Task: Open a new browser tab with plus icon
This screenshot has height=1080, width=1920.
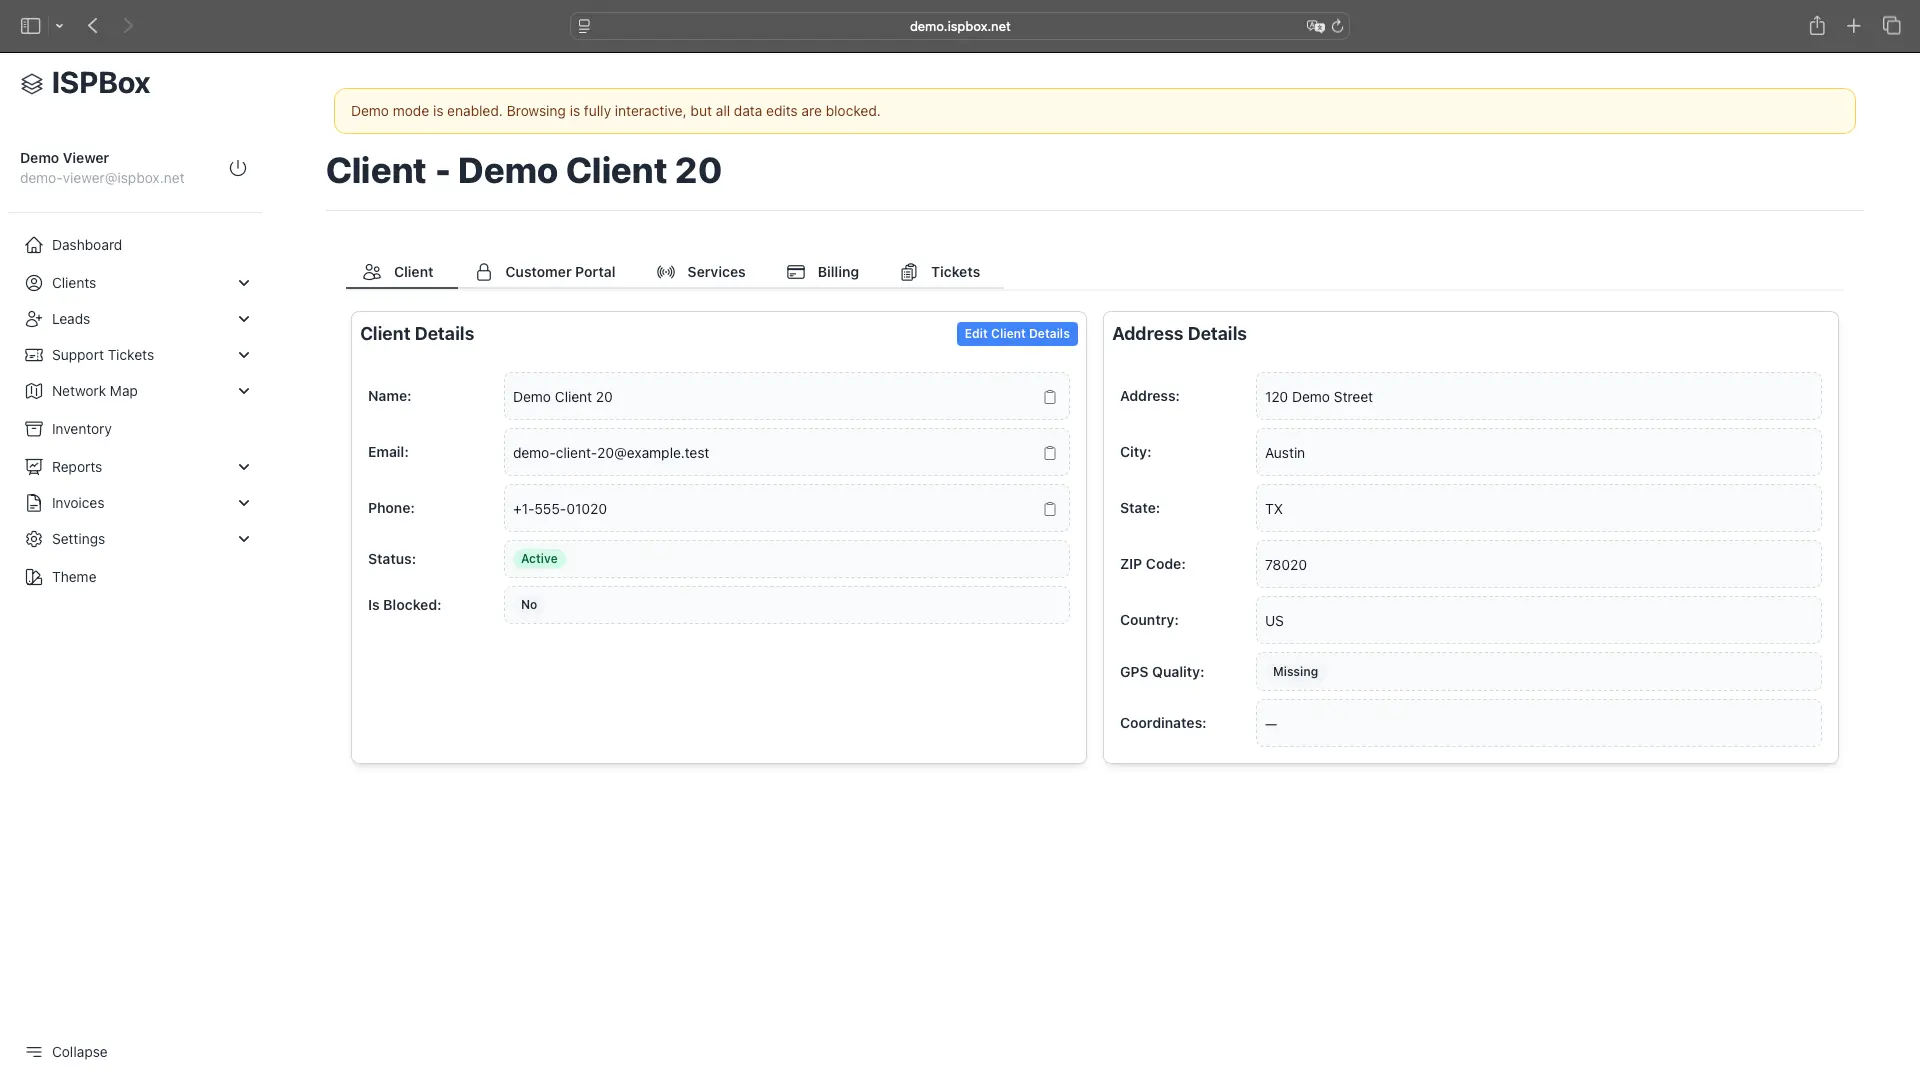Action: [x=1854, y=26]
